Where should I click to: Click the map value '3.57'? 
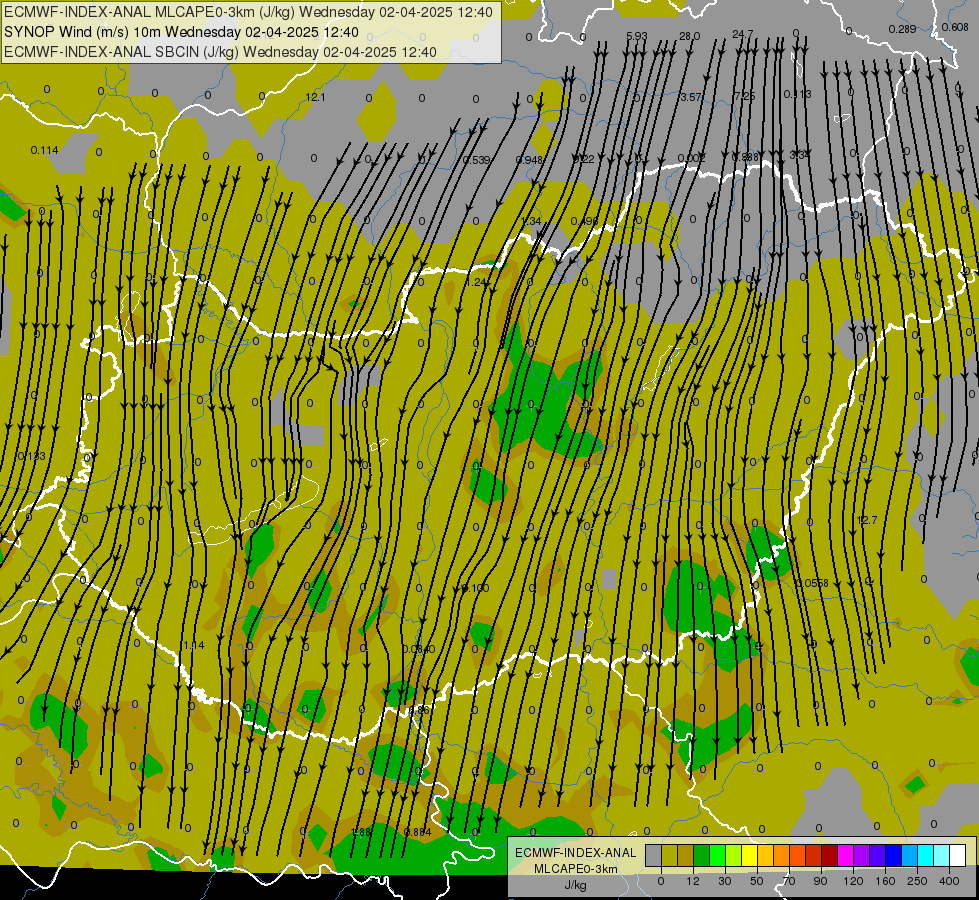(691, 97)
